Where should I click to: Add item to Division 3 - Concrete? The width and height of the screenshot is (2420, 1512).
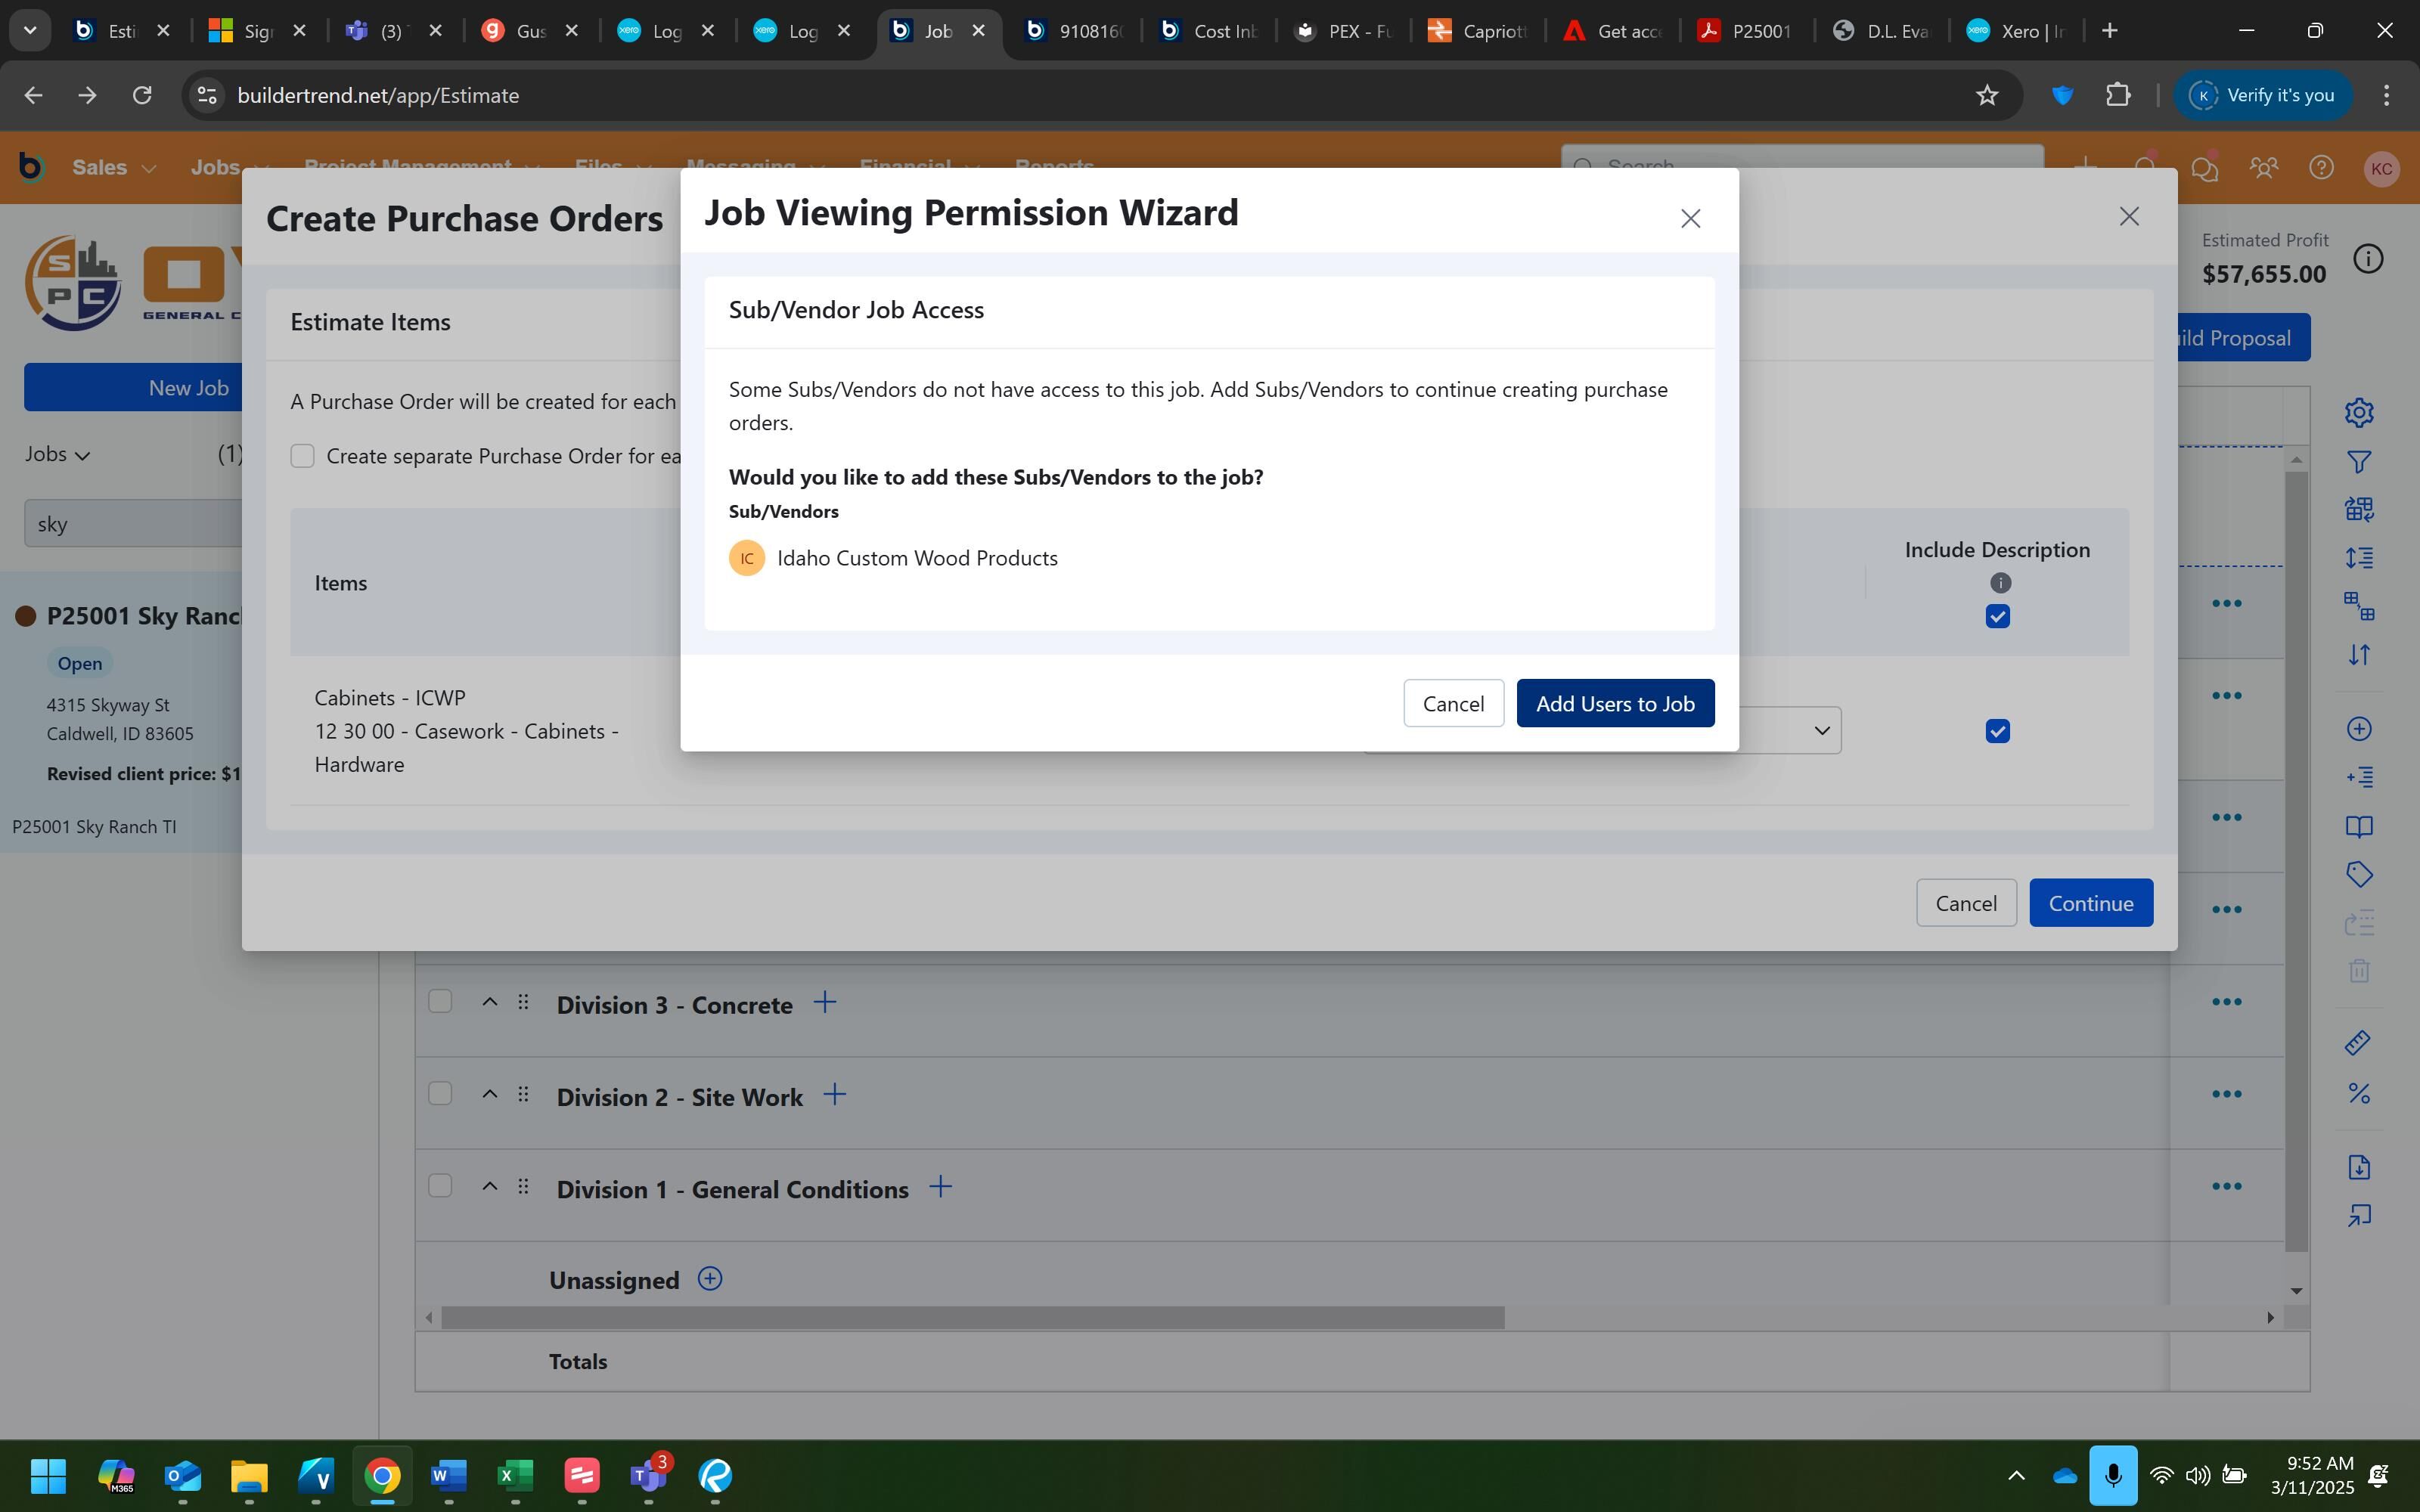point(825,1002)
